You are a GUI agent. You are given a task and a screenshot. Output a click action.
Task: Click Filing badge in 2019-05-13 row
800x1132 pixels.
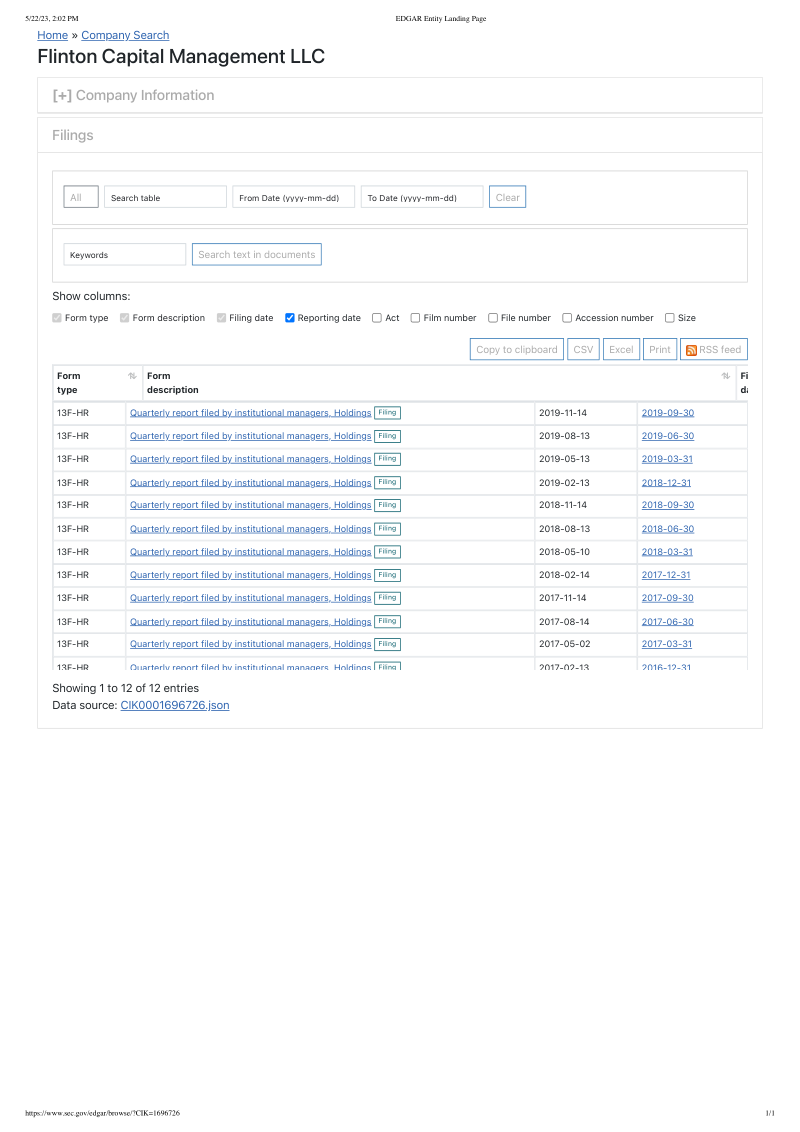(x=388, y=459)
